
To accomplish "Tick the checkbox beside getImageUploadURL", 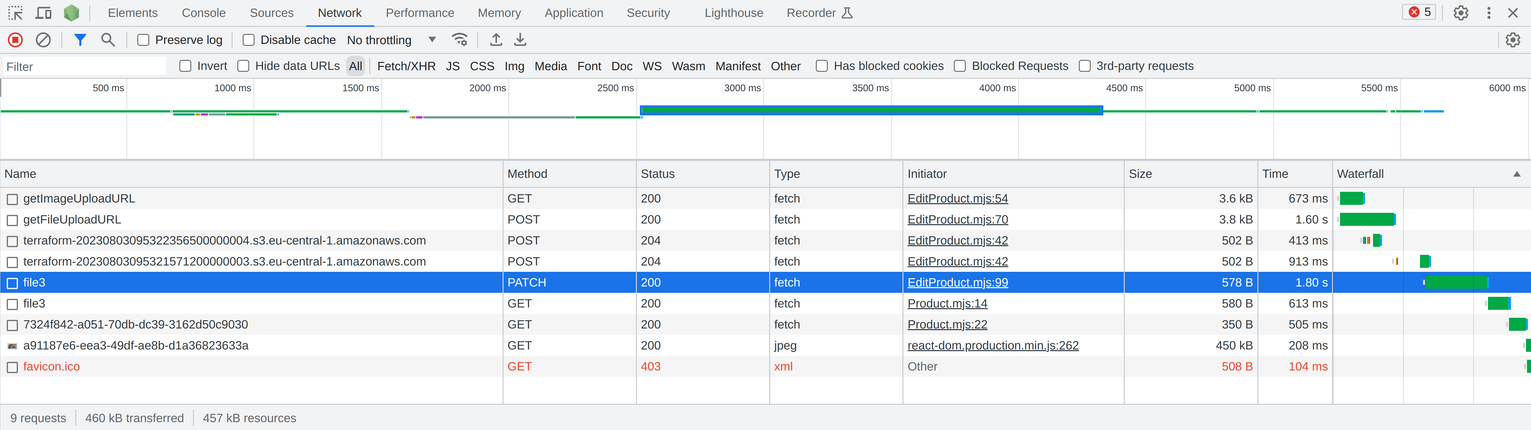I will tap(12, 199).
